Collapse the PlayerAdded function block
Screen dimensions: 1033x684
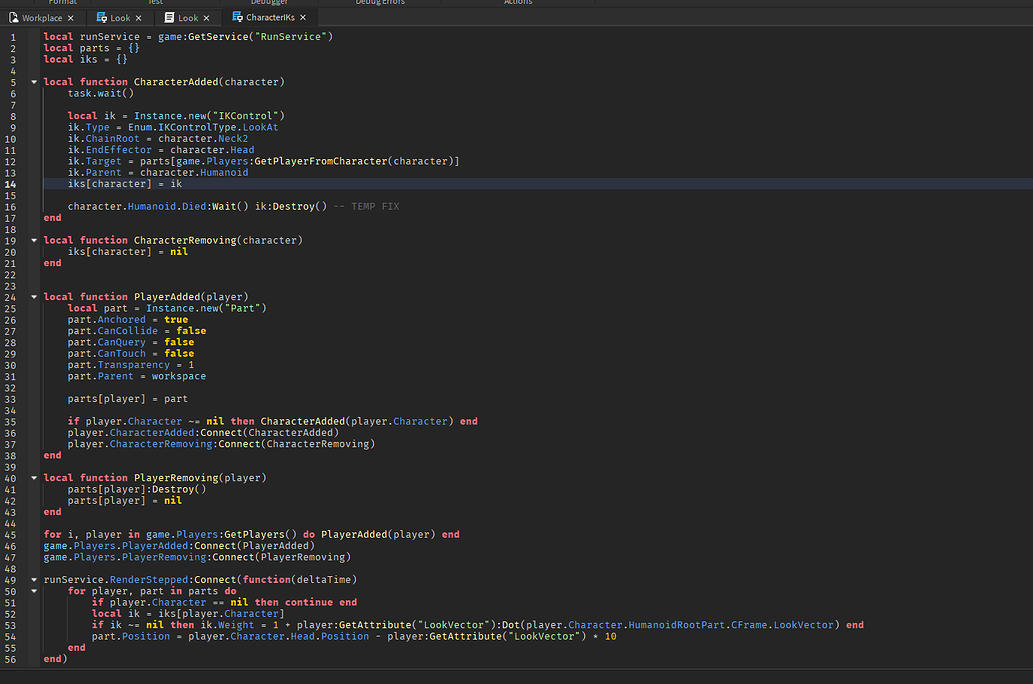pos(33,296)
